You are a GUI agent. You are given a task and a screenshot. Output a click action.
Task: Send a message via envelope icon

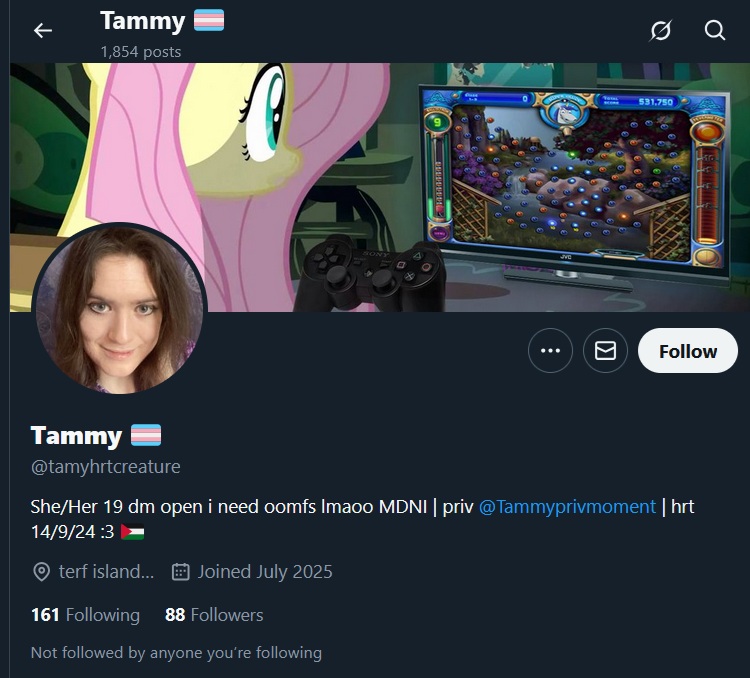pos(605,351)
